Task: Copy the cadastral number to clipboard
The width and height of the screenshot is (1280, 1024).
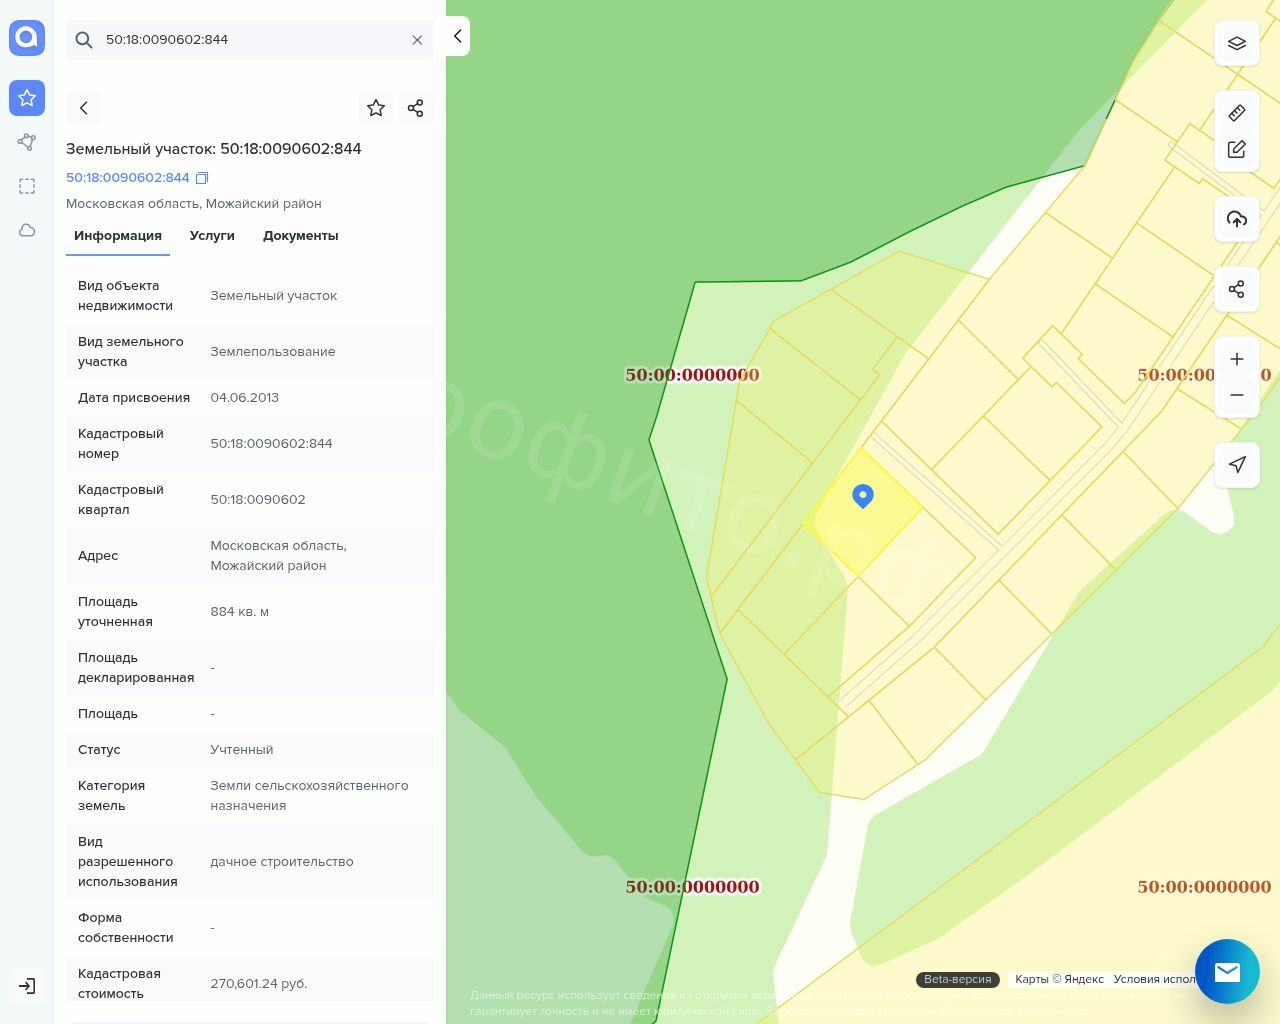Action: point(202,178)
